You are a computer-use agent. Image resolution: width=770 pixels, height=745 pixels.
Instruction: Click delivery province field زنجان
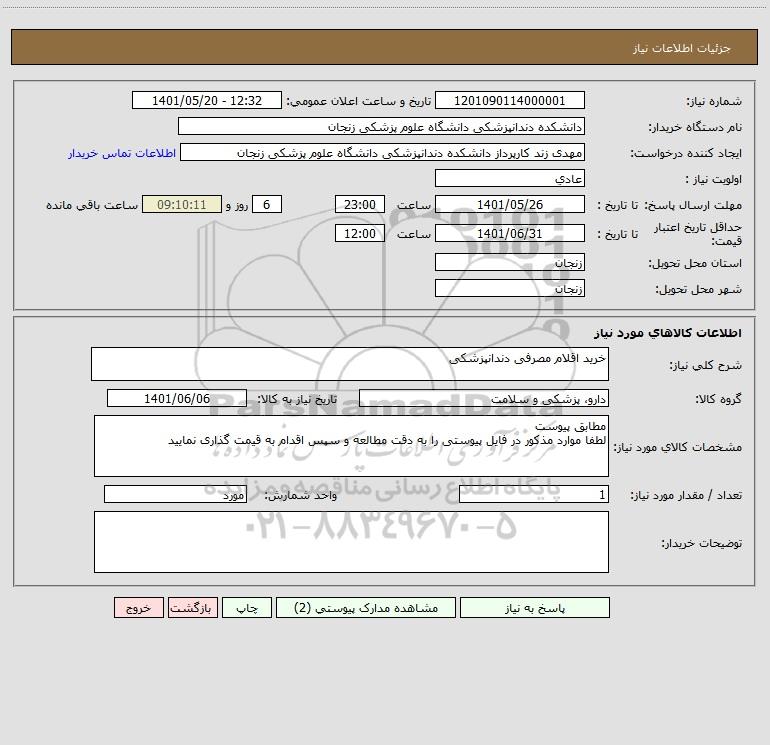tap(510, 262)
